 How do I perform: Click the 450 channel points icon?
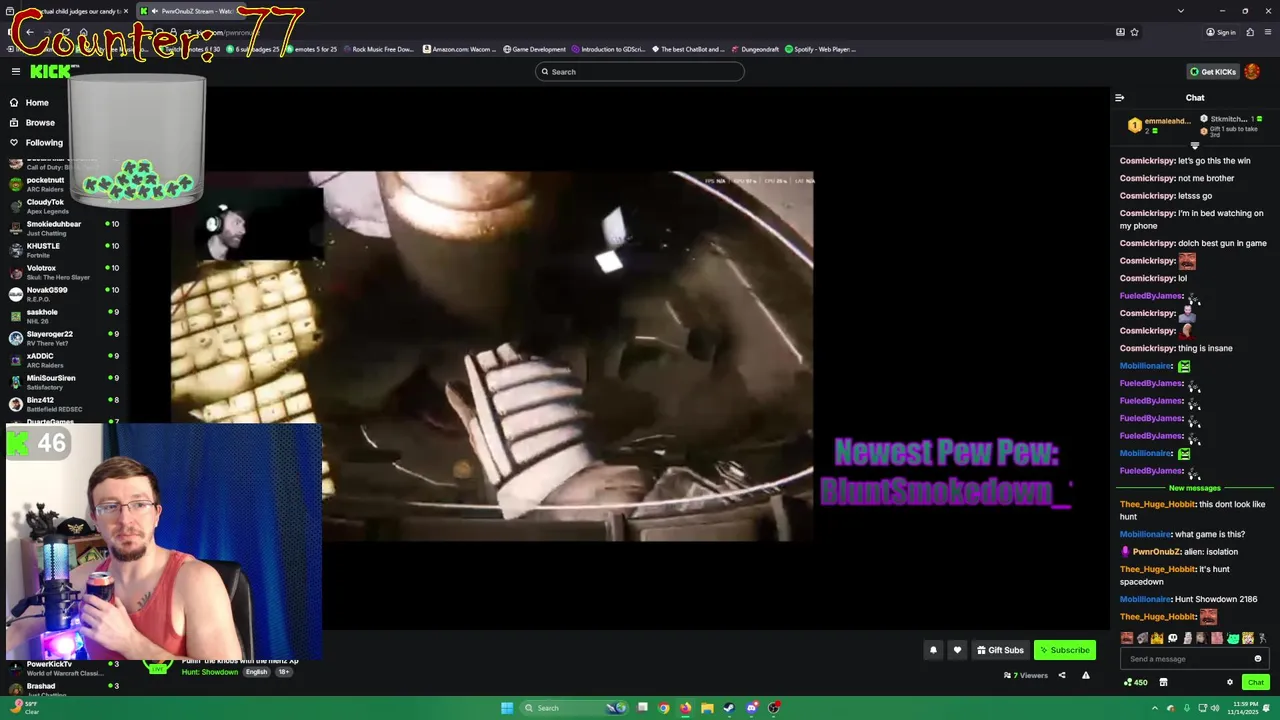(x=1135, y=682)
